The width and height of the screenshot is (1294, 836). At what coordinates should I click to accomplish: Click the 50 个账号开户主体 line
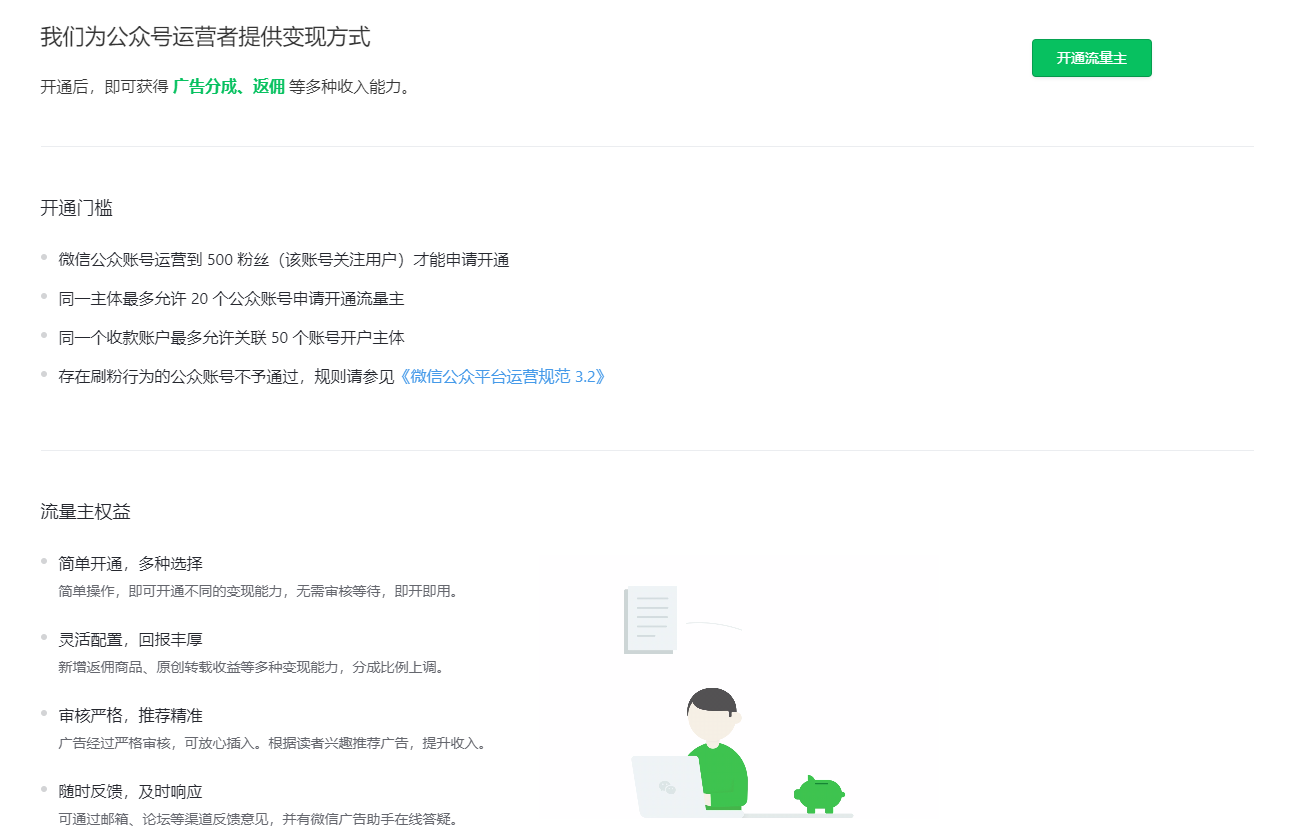click(231, 338)
